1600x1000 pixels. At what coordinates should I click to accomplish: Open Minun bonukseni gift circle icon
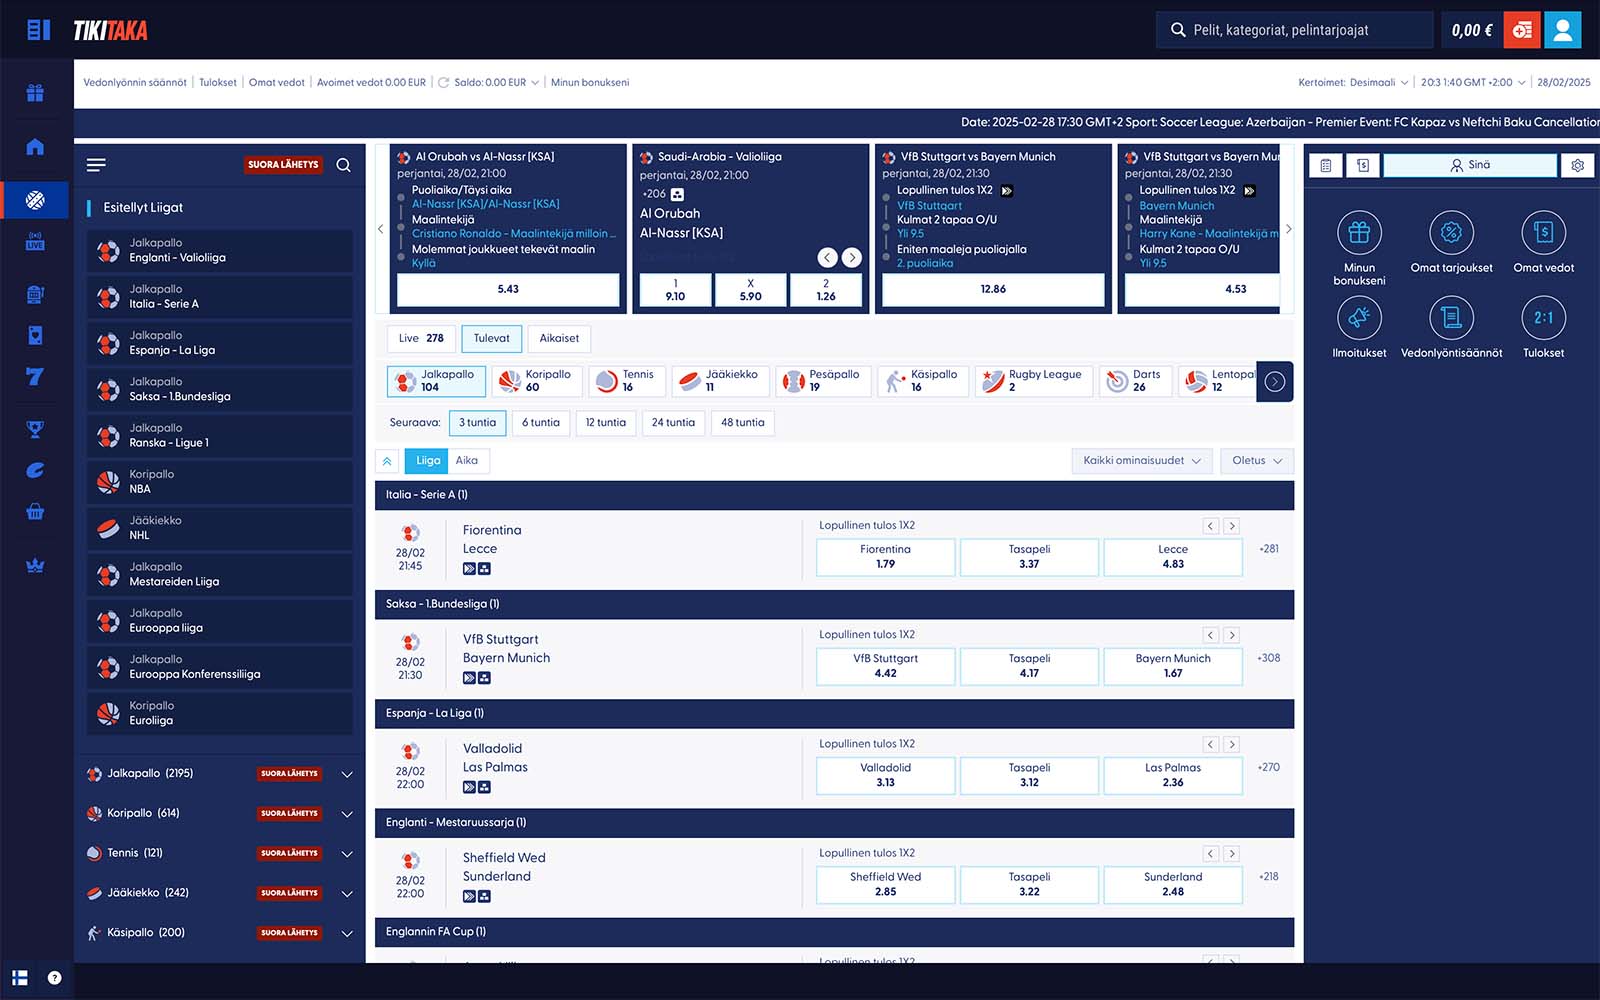1359,233
